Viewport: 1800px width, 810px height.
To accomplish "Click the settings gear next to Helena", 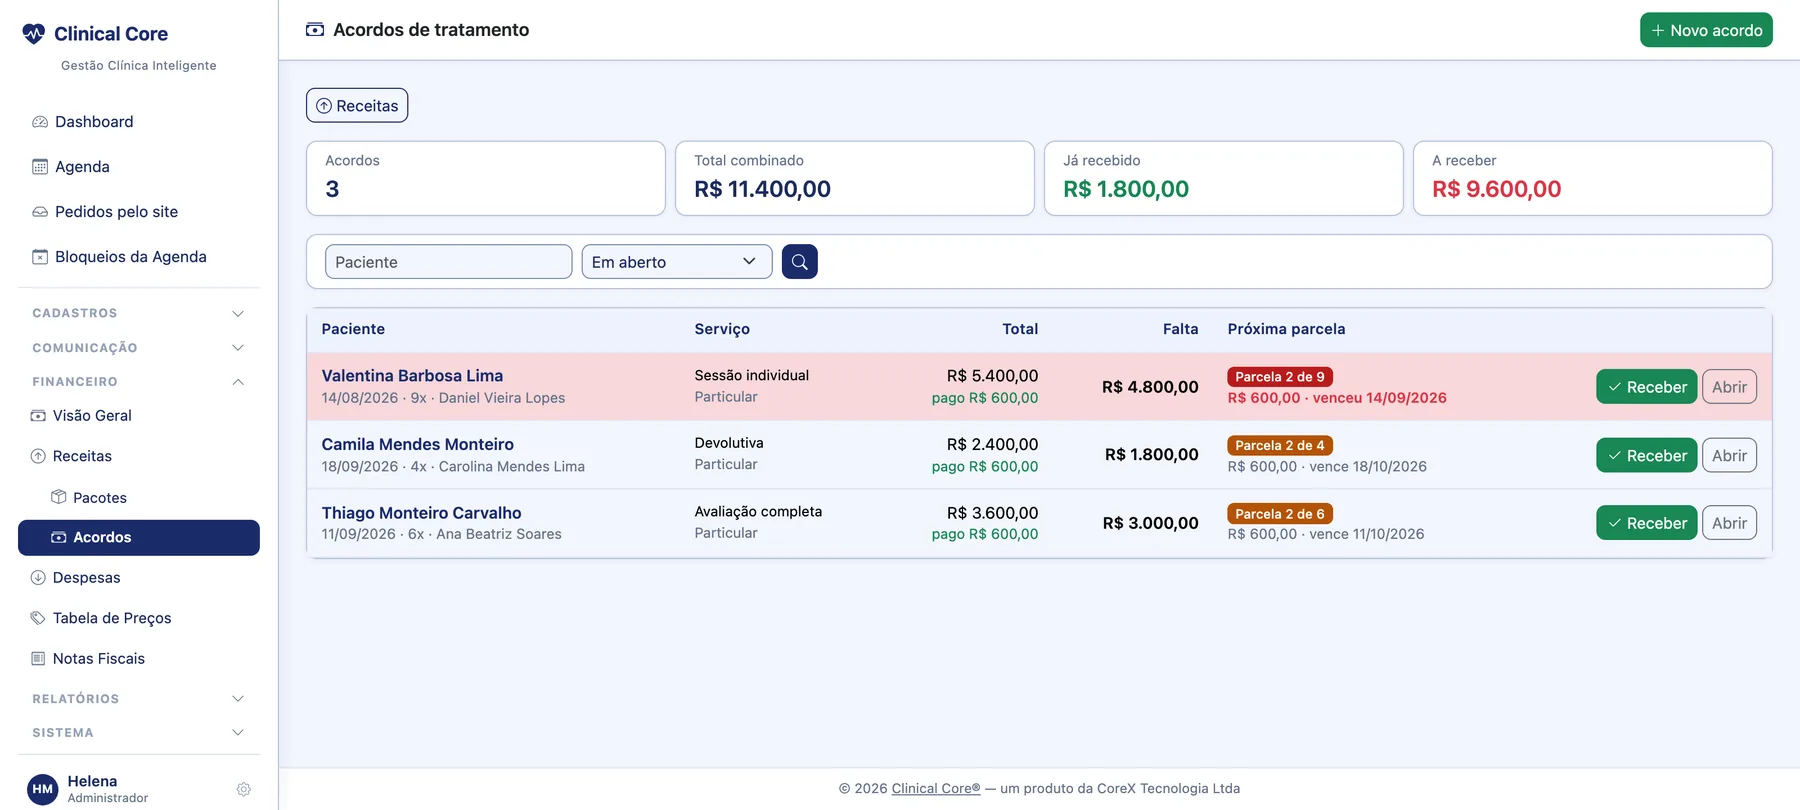I will 243,789.
